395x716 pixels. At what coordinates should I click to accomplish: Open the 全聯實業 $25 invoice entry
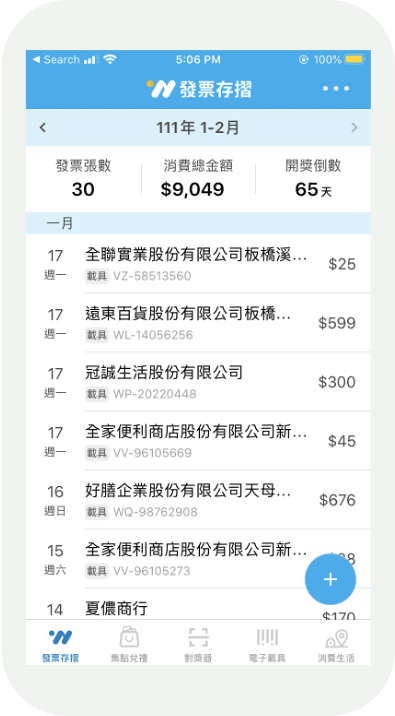tap(198, 263)
